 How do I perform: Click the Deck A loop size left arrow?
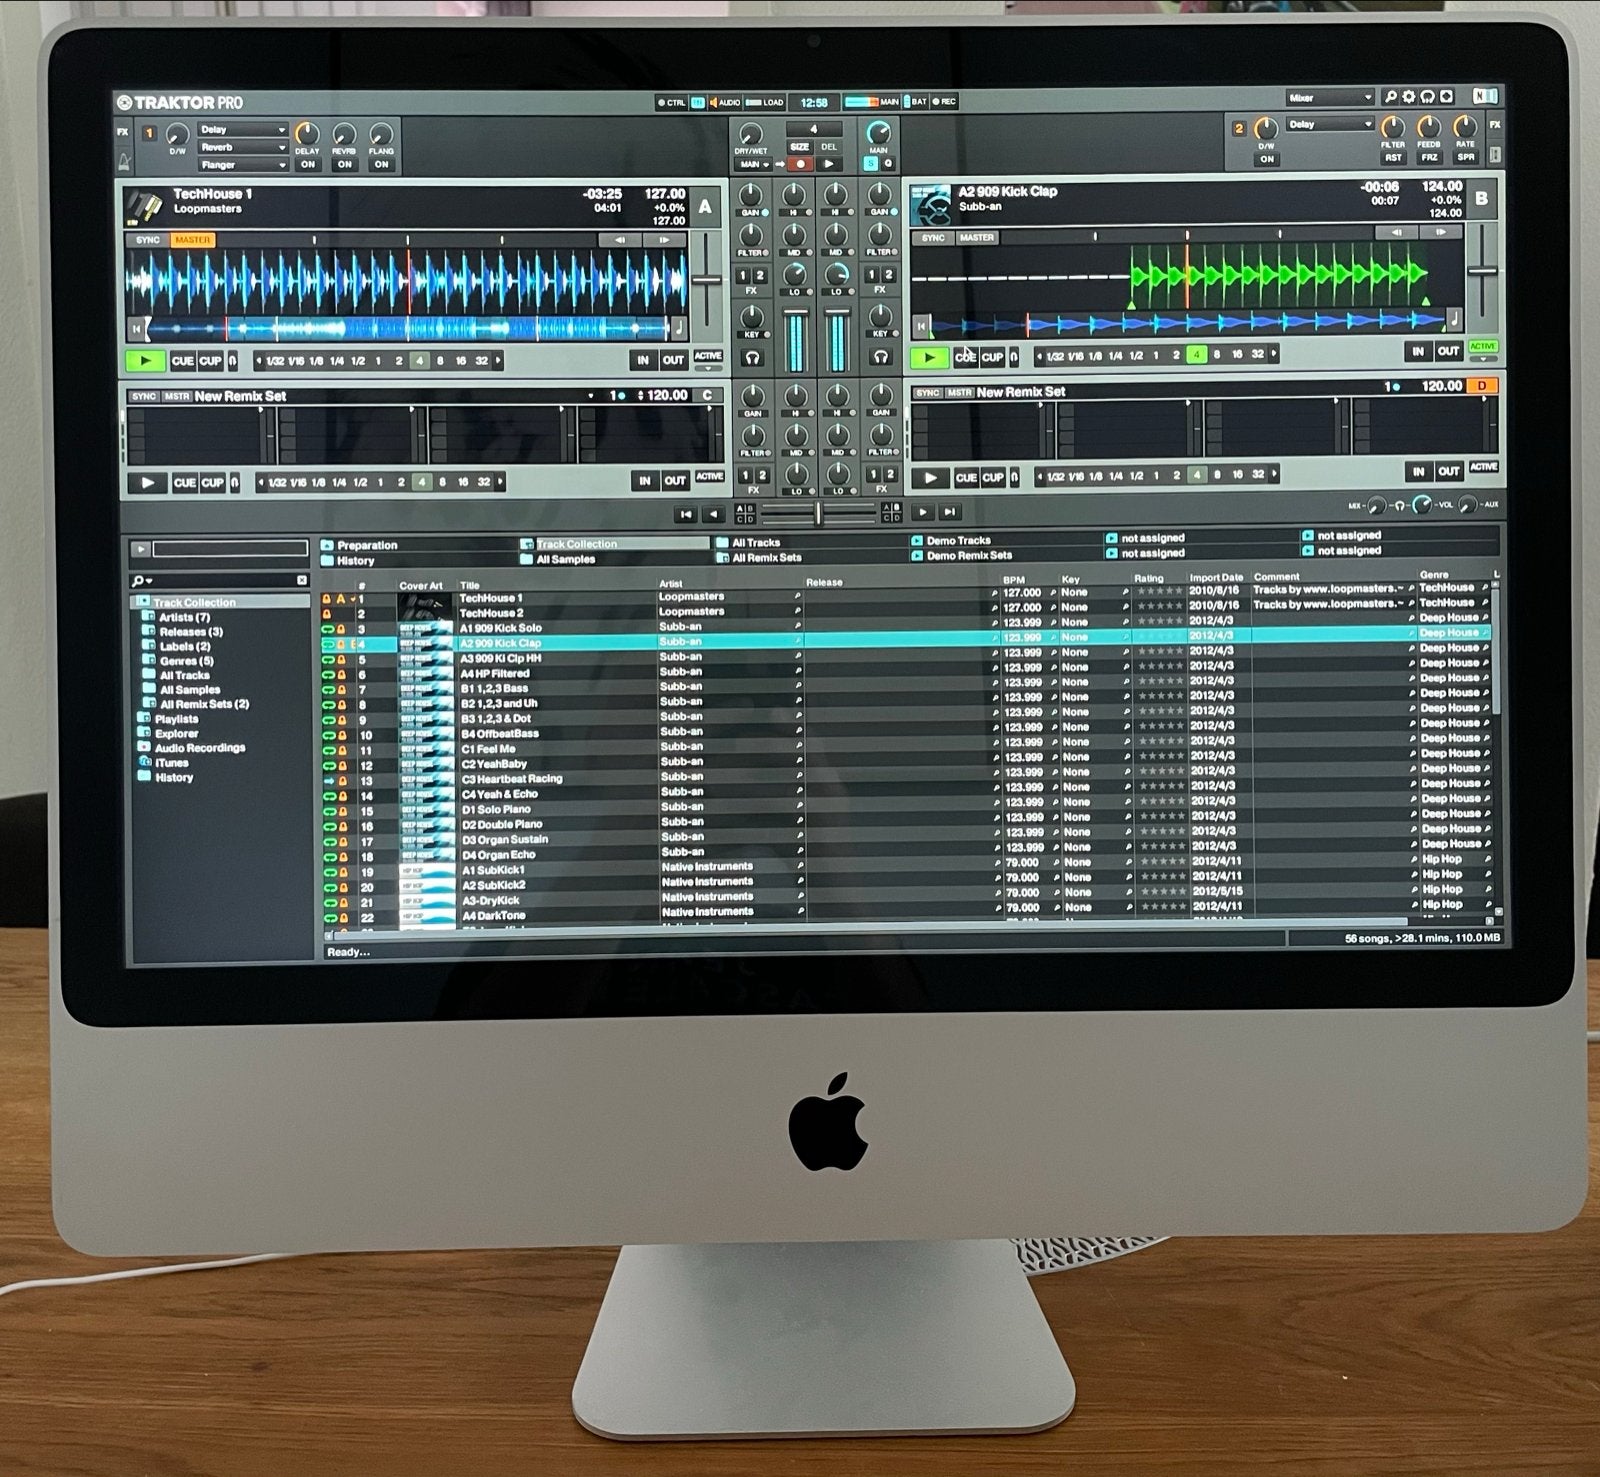(259, 361)
